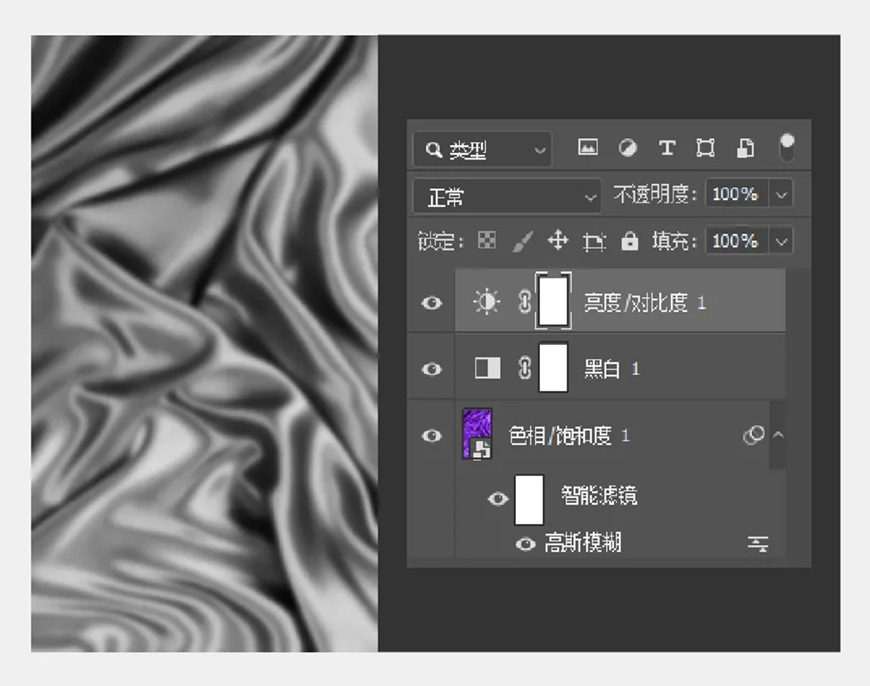Click the pixel layers filter icon
The width and height of the screenshot is (870, 686).
588,147
